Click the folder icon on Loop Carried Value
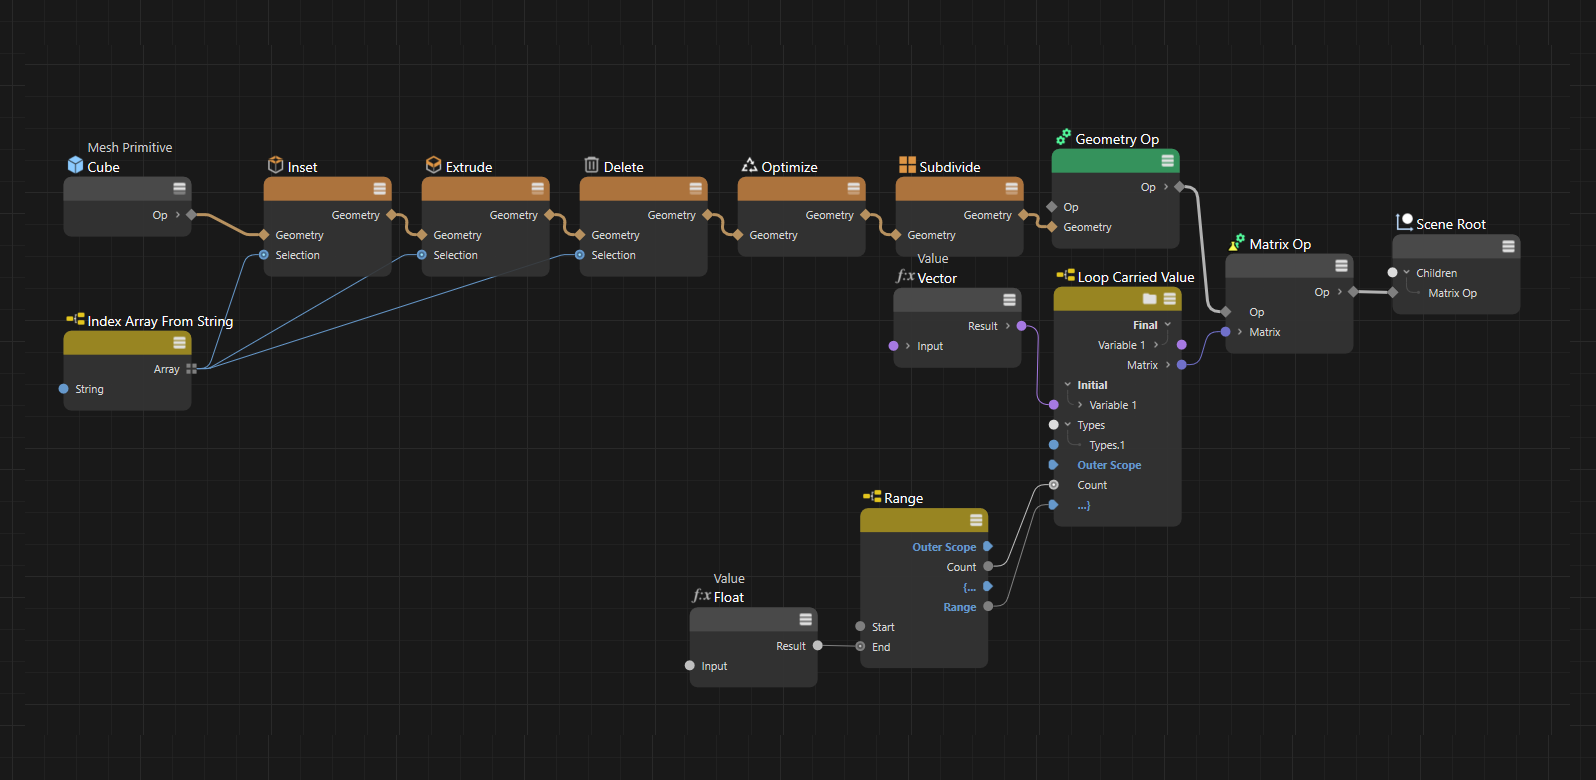Viewport: 1596px width, 780px height. pyautogui.click(x=1150, y=298)
